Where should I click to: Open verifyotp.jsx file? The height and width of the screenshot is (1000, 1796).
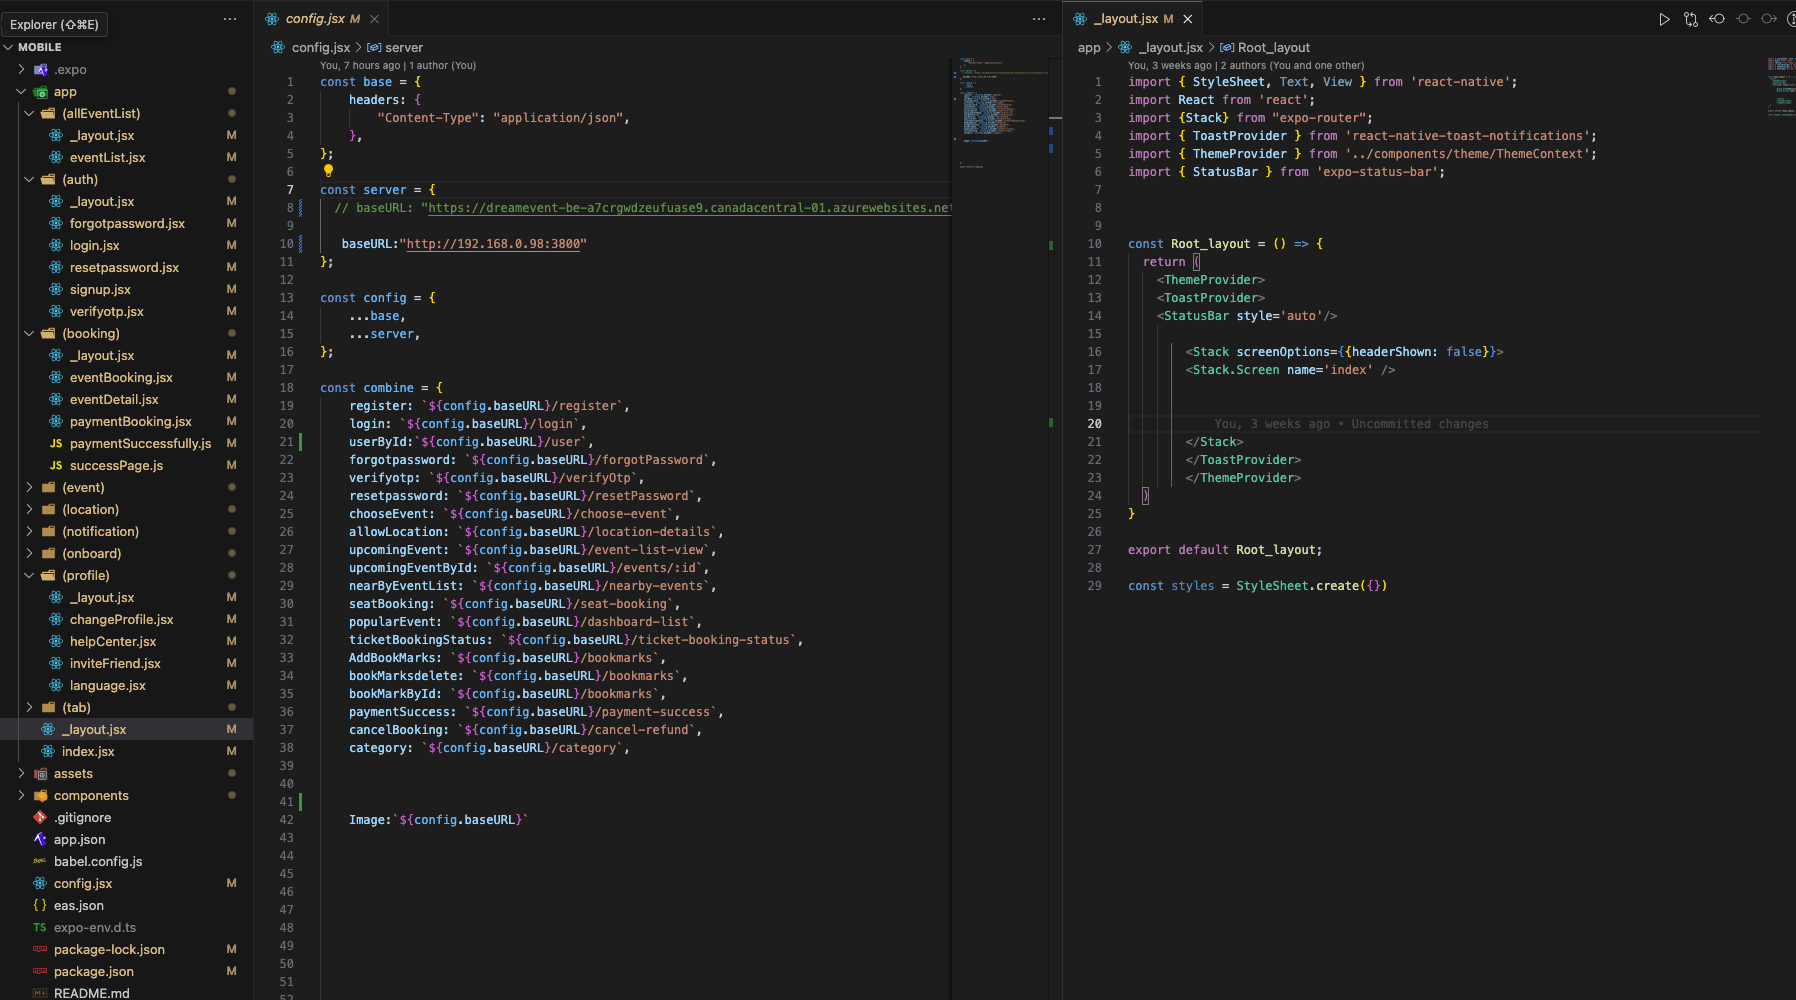pyautogui.click(x=107, y=311)
